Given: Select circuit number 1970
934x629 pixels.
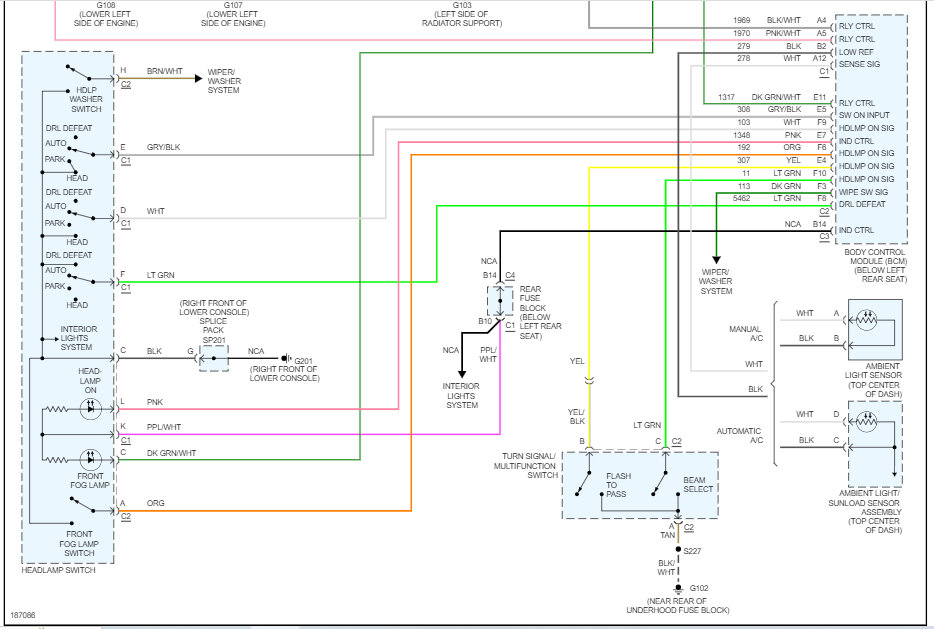Looking at the screenshot, I should tap(742, 33).
